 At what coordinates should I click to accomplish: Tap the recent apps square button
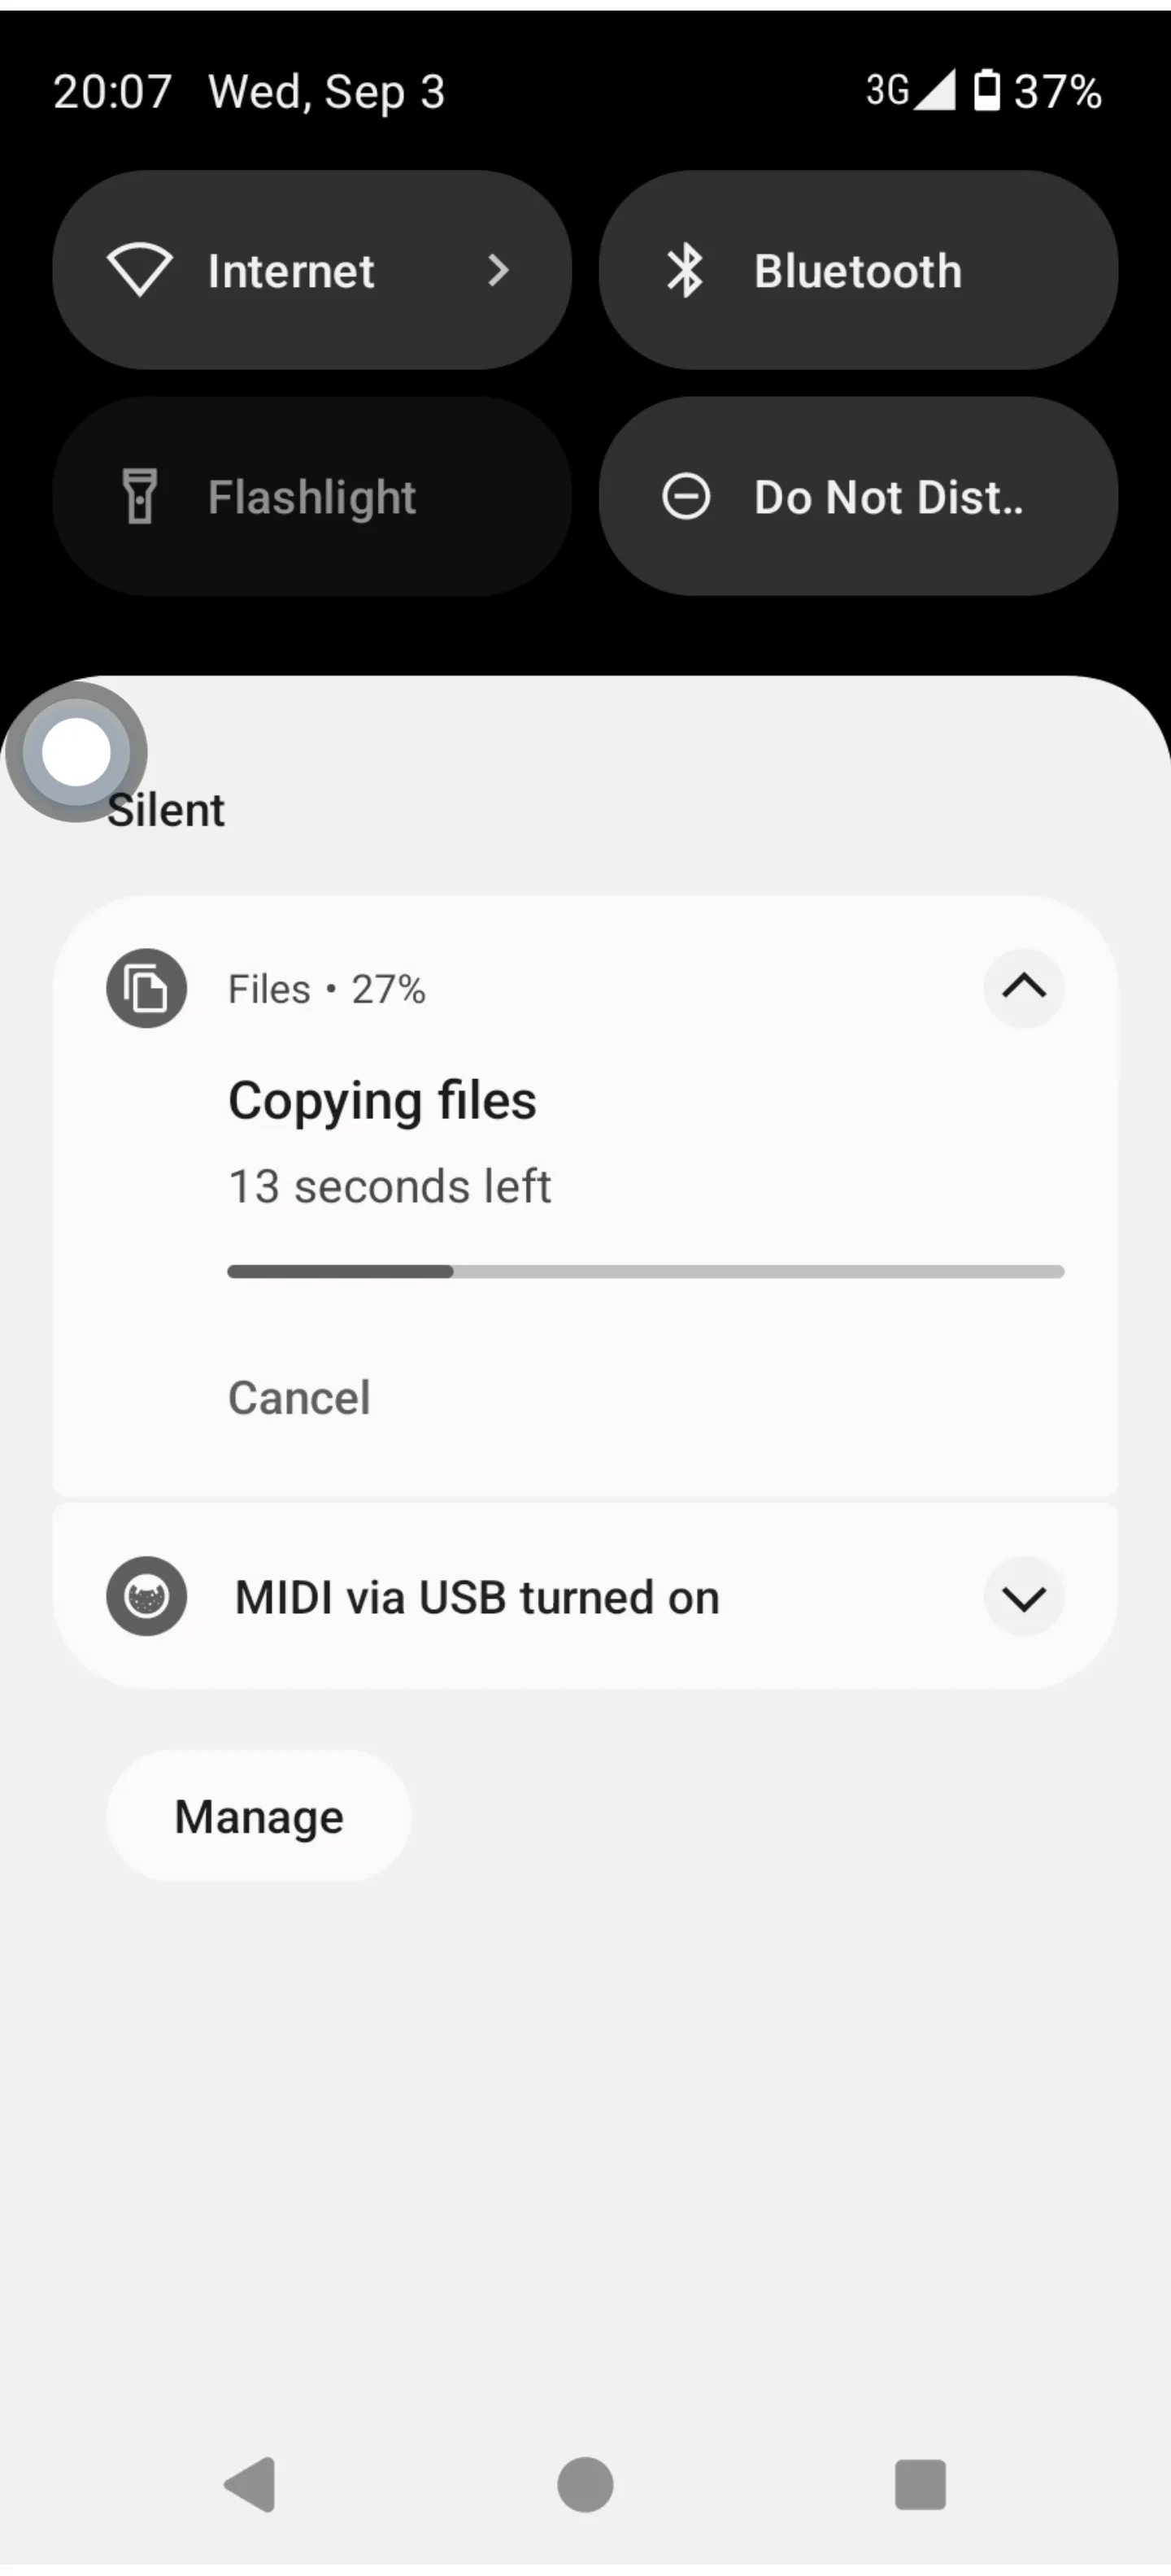coord(920,2484)
